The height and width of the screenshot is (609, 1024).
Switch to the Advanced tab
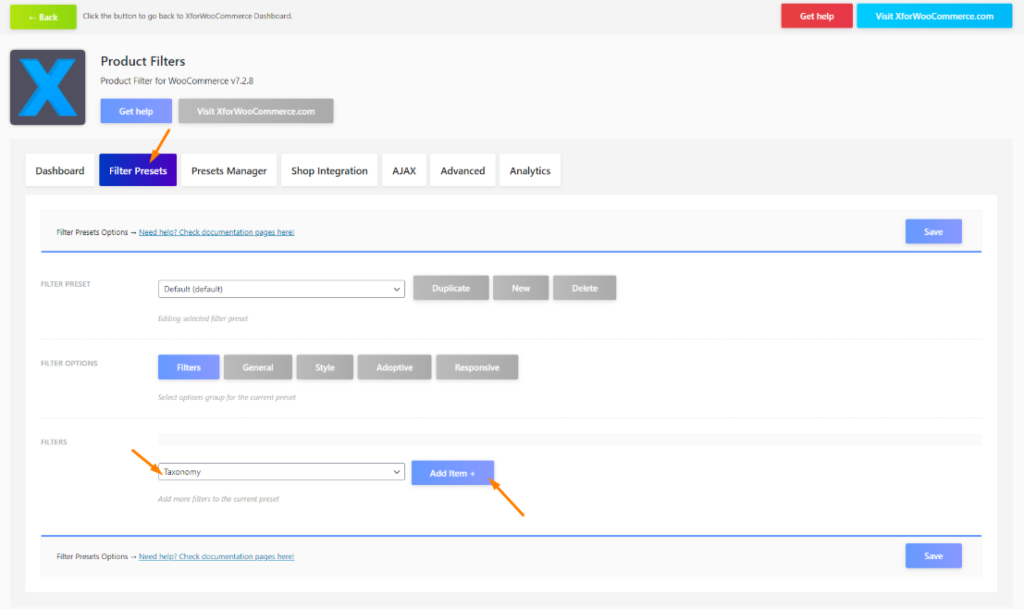point(462,170)
